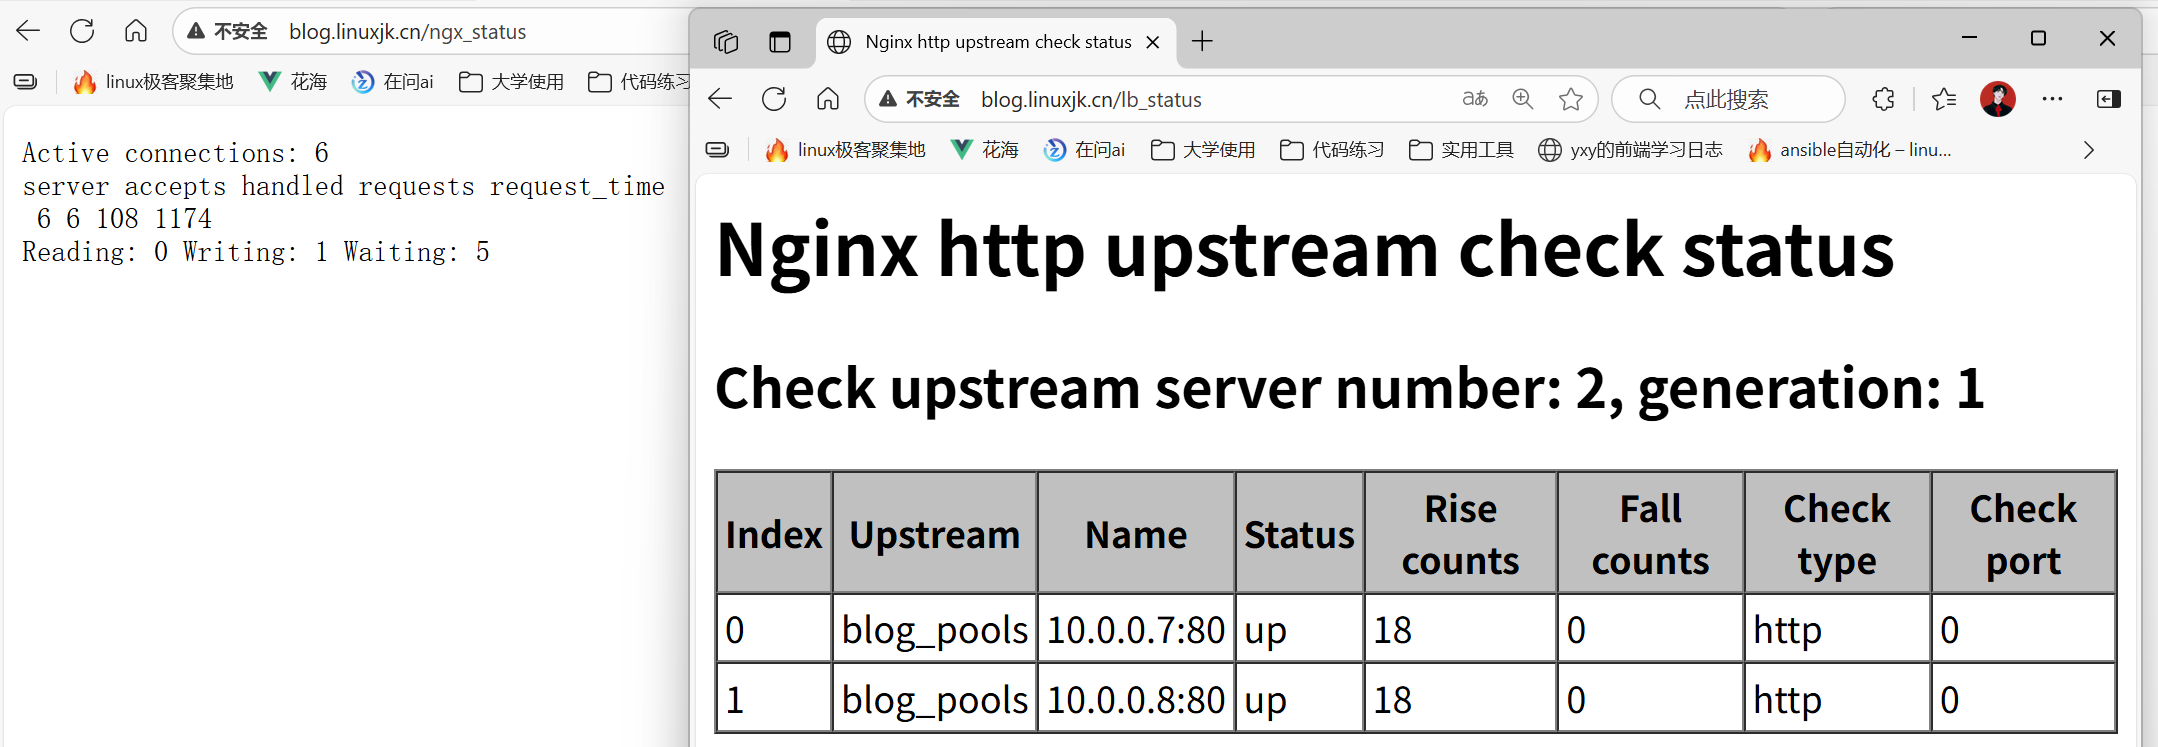
Task: Open the favorites list icon
Action: tap(1944, 99)
